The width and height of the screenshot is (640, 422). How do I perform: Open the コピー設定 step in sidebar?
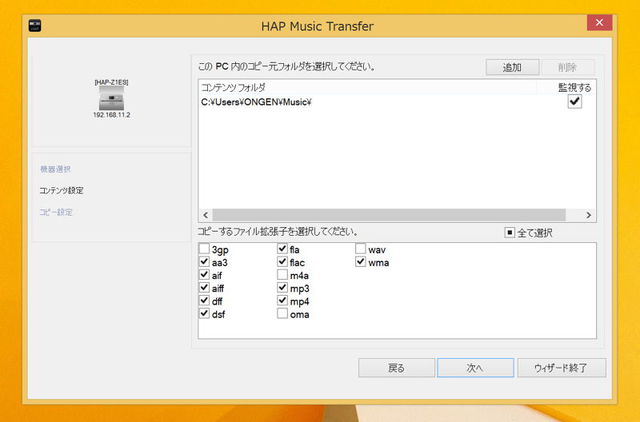56,212
